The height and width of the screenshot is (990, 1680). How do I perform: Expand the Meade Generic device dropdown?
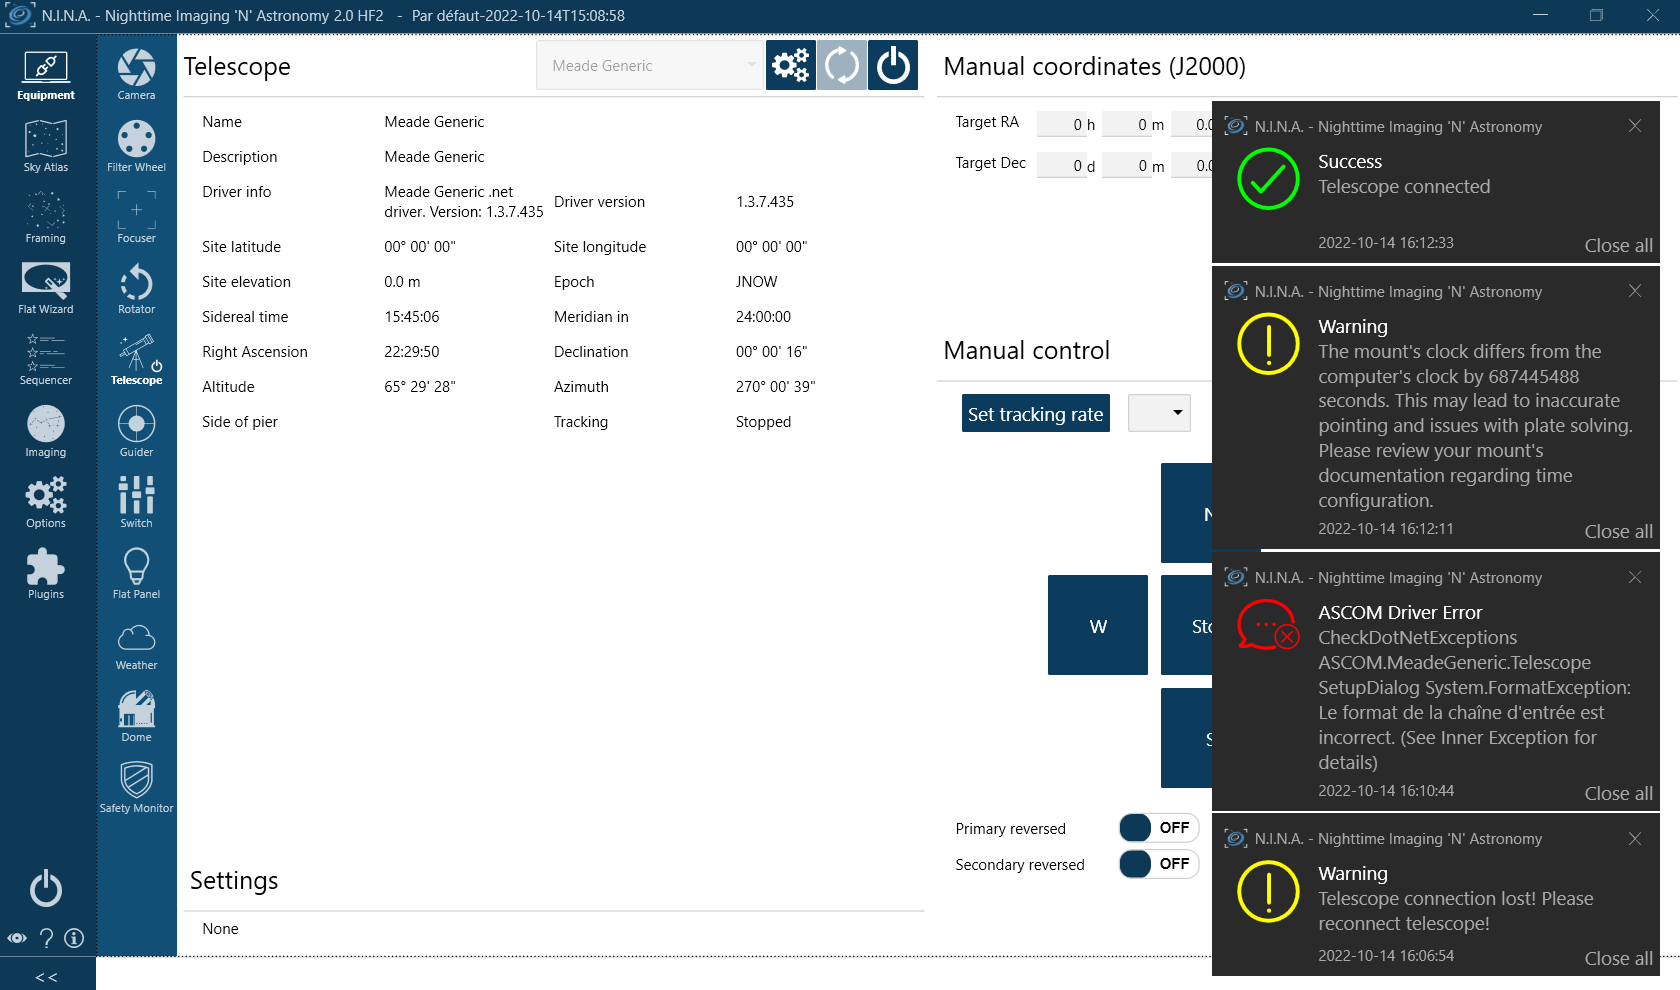650,66
